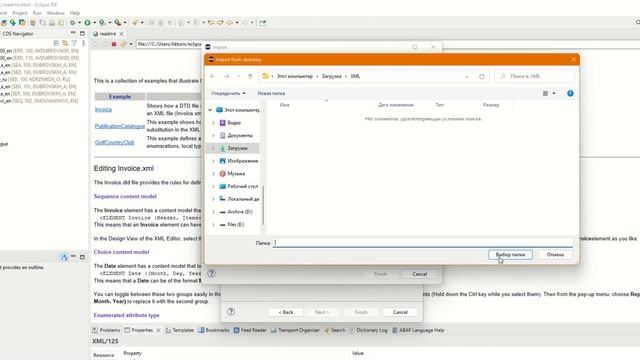Open the Run menu
Image resolution: width=640 pixels, height=360 pixels.
[x=37, y=13]
